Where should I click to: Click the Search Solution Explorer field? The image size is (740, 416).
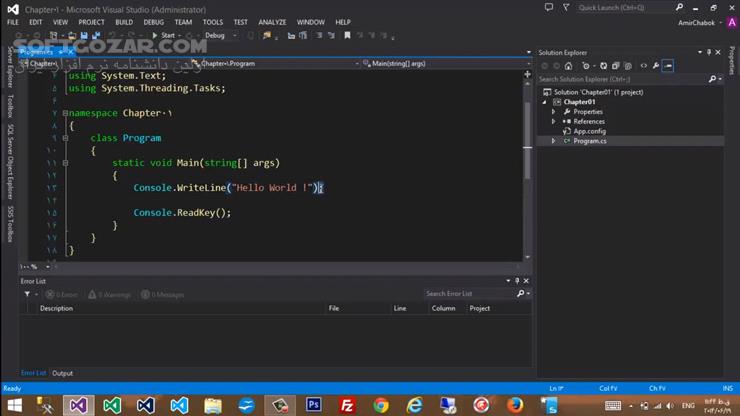click(622, 79)
